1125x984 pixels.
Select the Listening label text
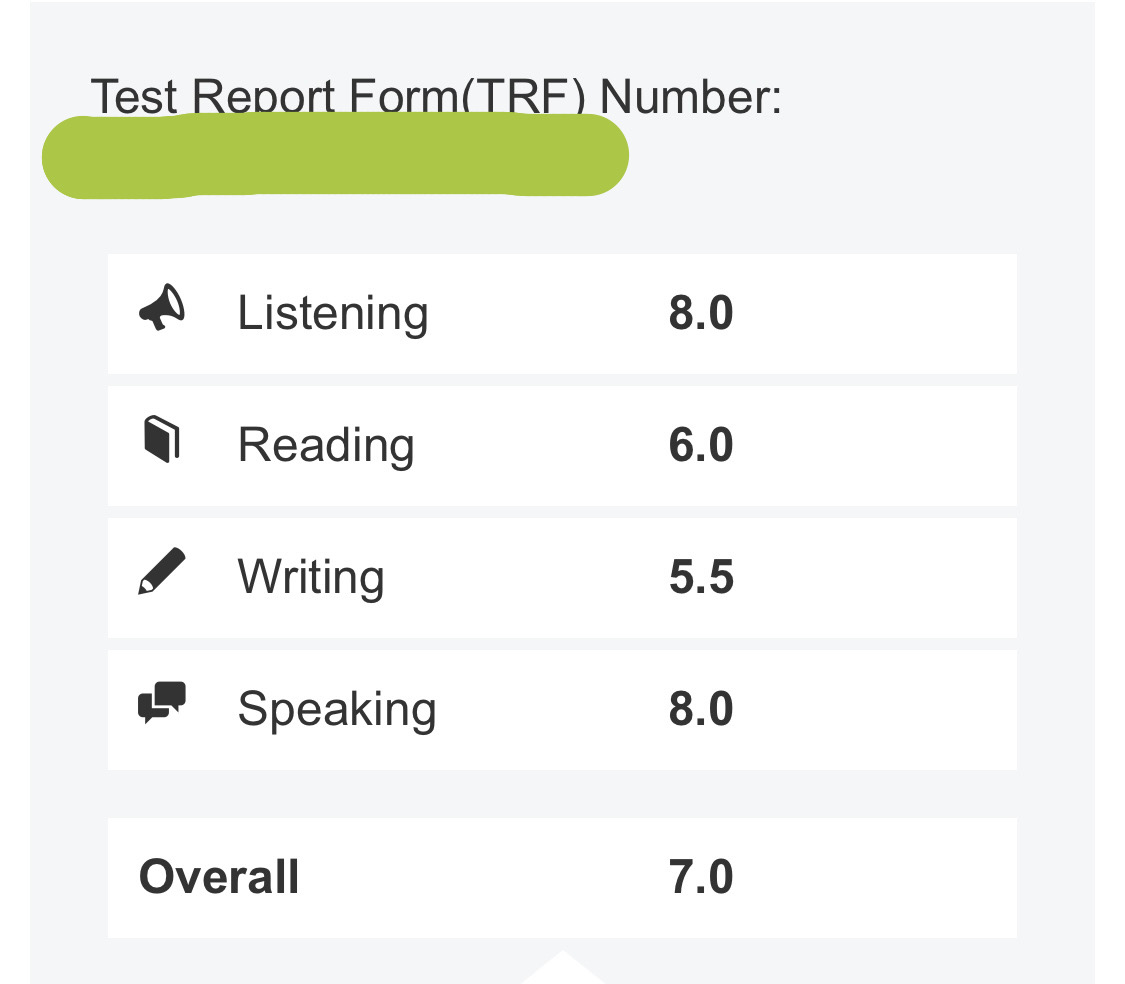(333, 314)
